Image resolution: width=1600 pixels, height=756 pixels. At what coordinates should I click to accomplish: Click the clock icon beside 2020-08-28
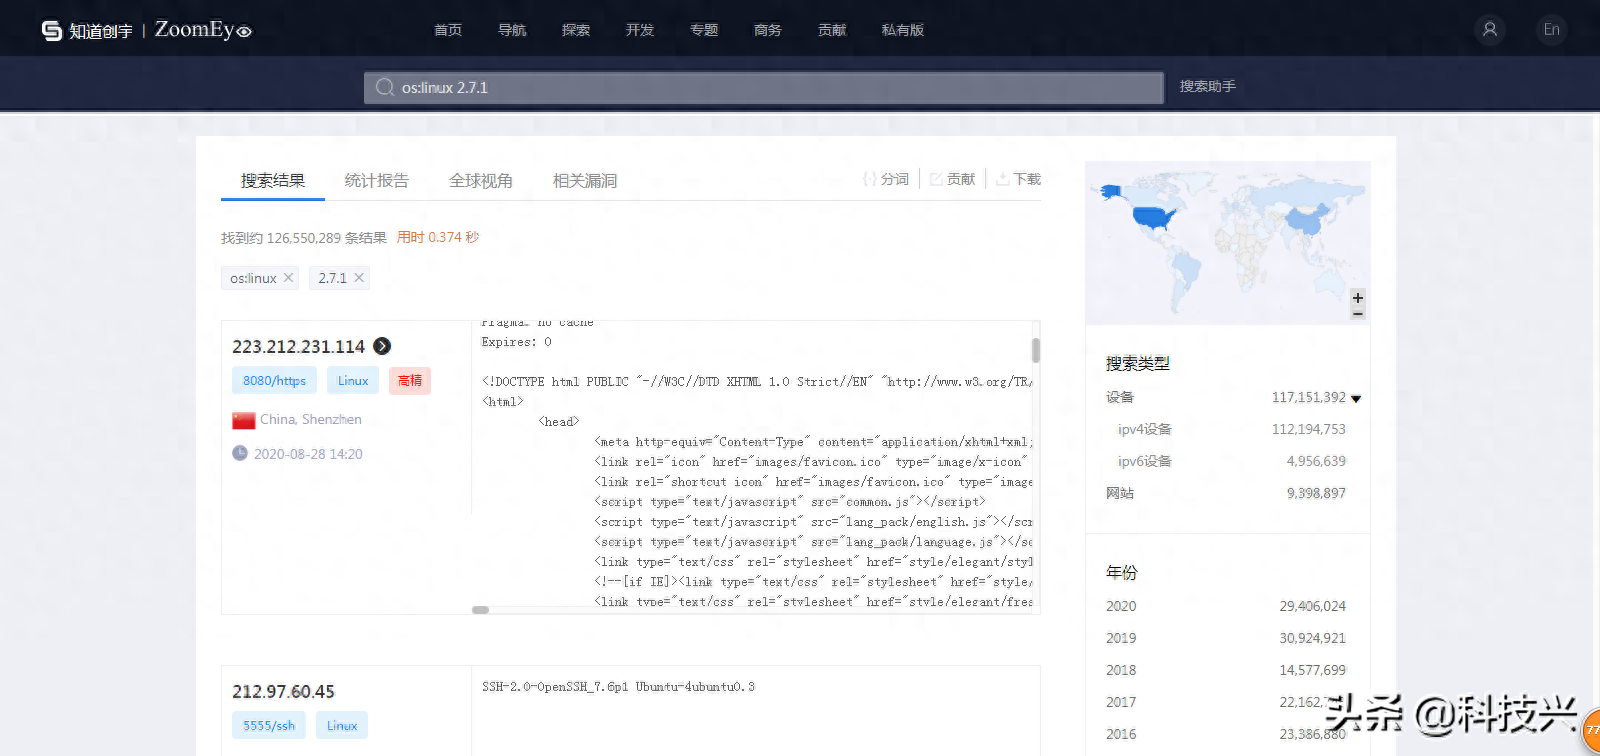click(240, 453)
